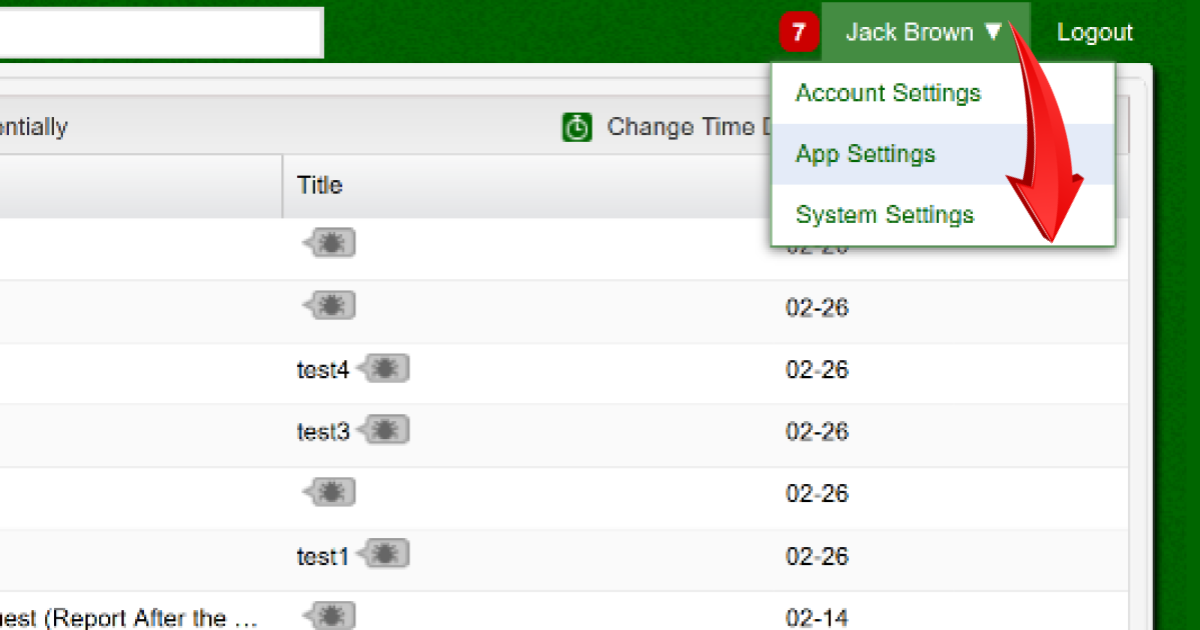Click the bug icon between test3 and test1 rows
Viewport: 1200px width, 630px height.
coord(330,492)
